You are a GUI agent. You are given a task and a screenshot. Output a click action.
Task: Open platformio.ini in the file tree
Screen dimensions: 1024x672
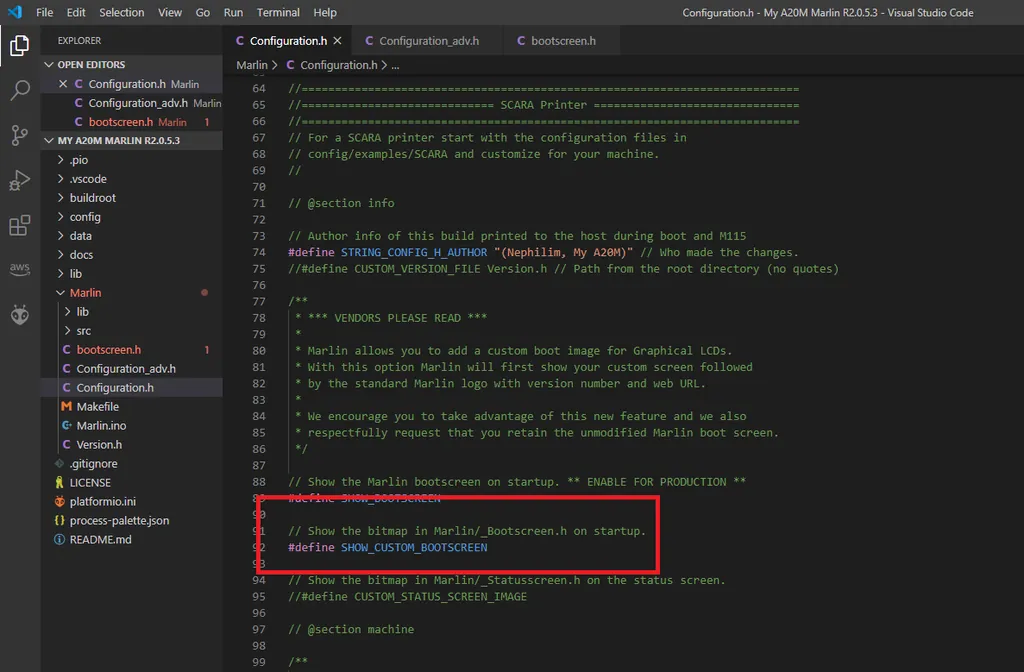[132, 502]
